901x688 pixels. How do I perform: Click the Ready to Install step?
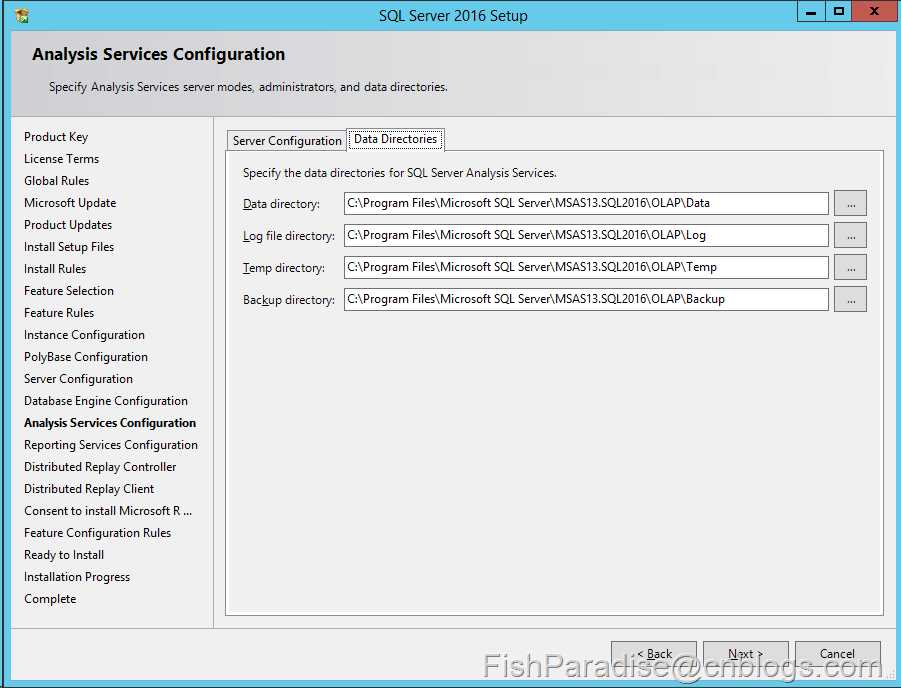tap(64, 555)
